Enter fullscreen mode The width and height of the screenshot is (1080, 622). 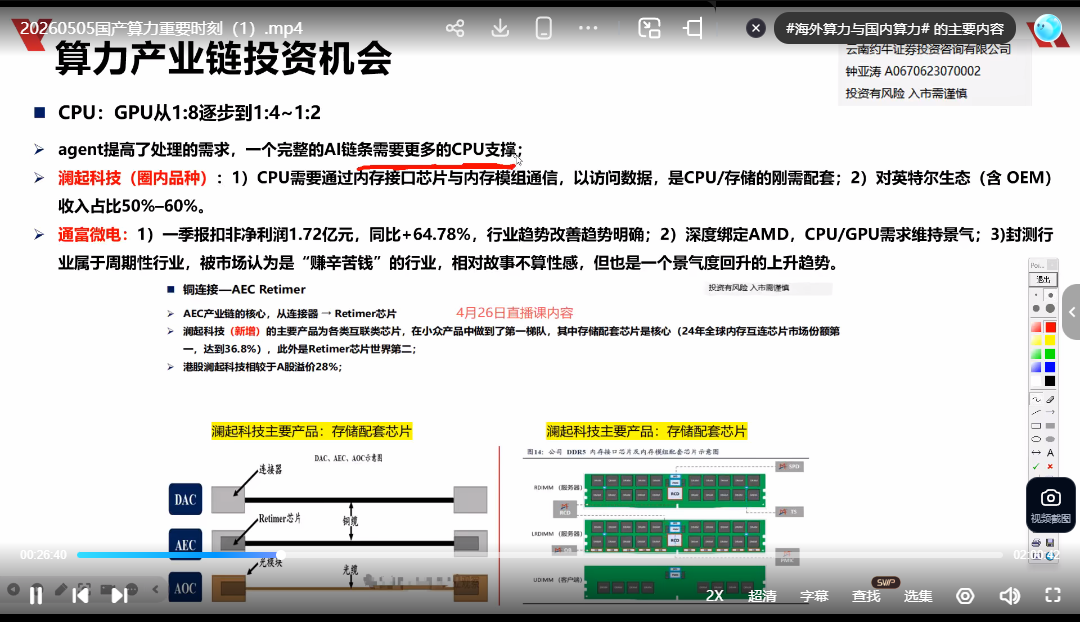1052,595
